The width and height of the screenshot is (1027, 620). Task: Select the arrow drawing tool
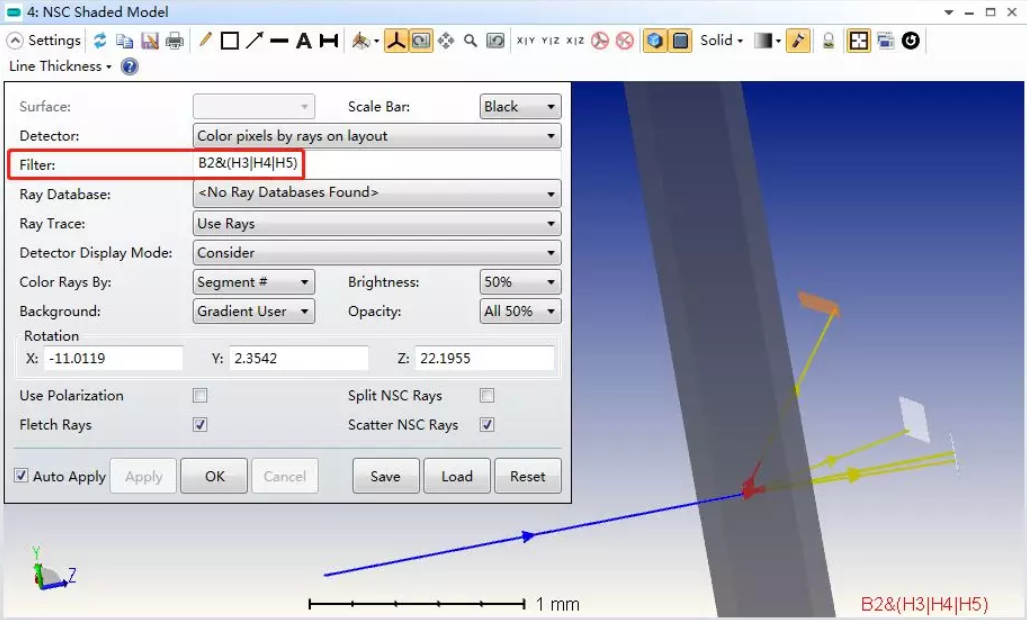(254, 41)
